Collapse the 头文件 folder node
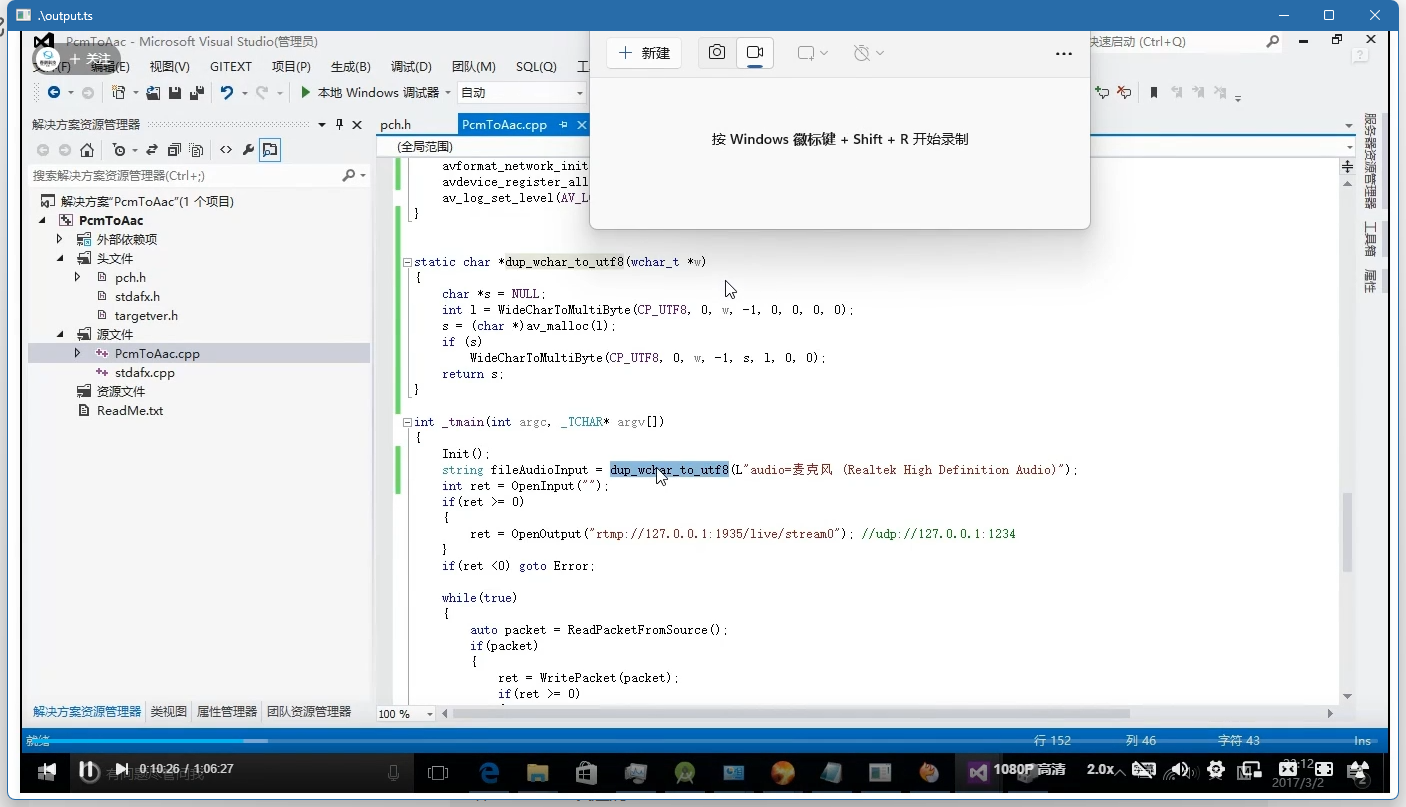This screenshot has height=807, width=1406. (x=60, y=258)
